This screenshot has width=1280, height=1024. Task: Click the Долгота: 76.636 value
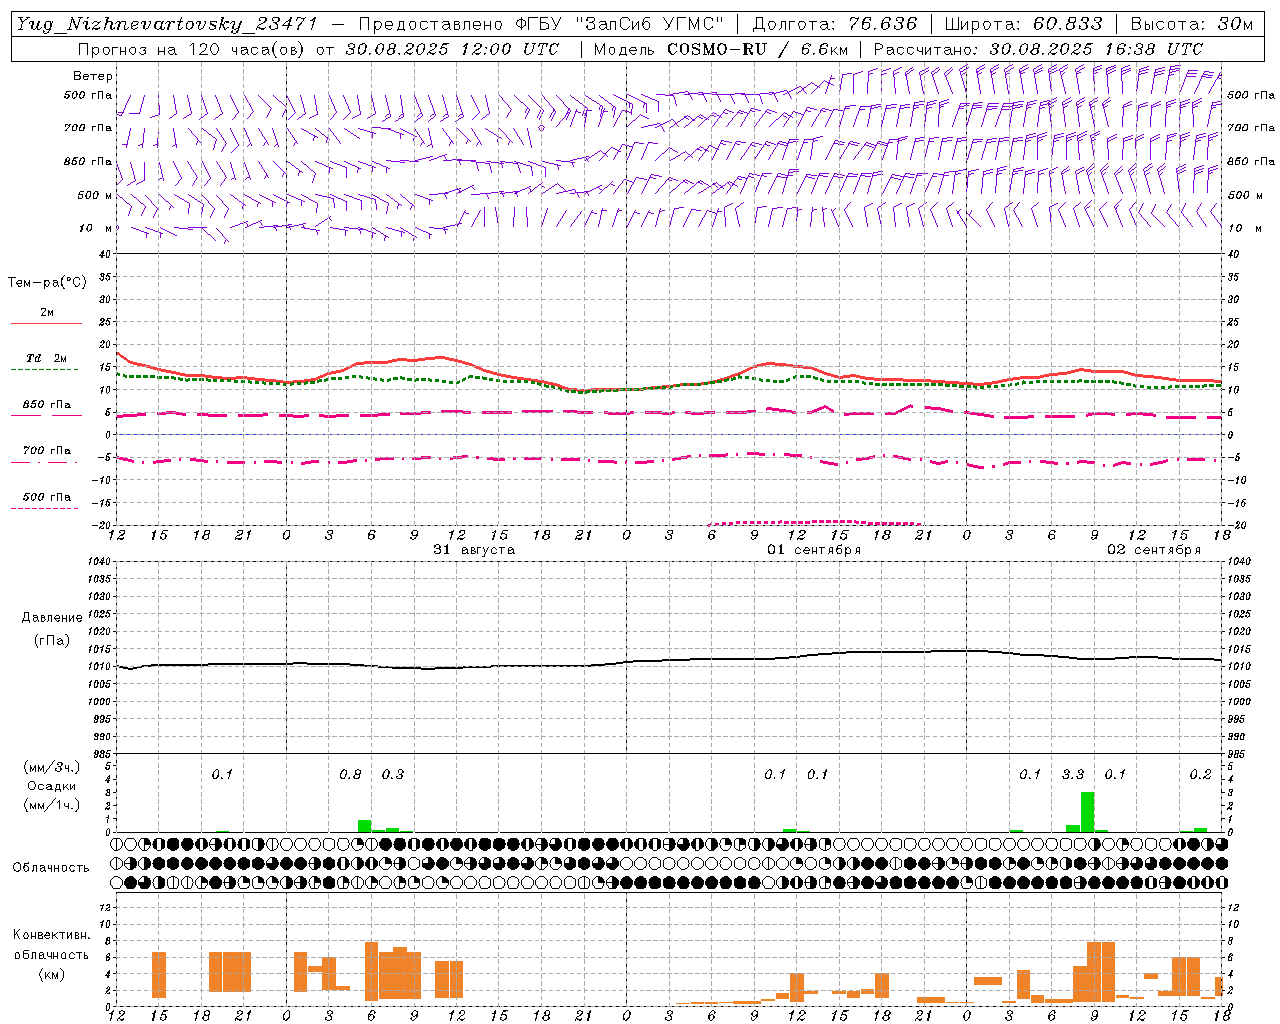pos(834,24)
